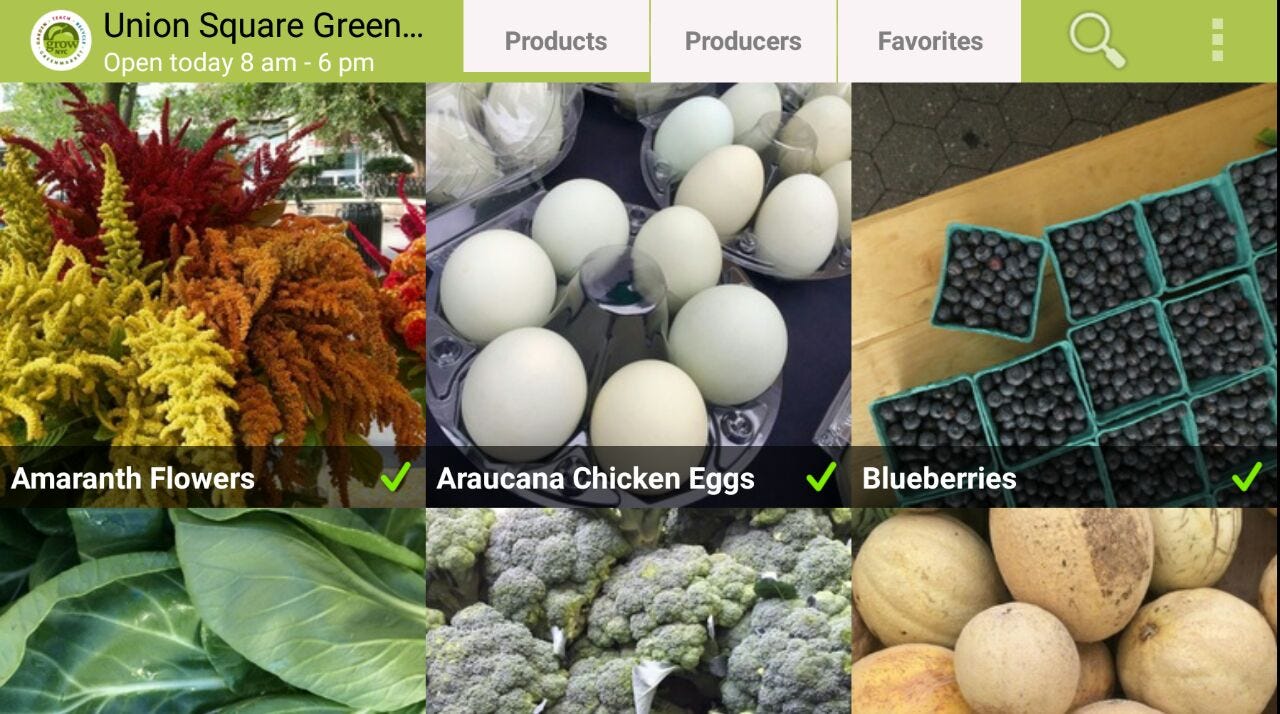This screenshot has width=1280, height=714.
Task: Open the search magnifier icon
Action: (x=1097, y=41)
